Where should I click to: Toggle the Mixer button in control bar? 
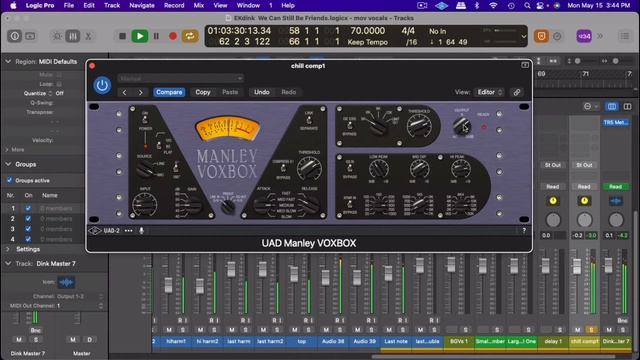click(x=73, y=36)
